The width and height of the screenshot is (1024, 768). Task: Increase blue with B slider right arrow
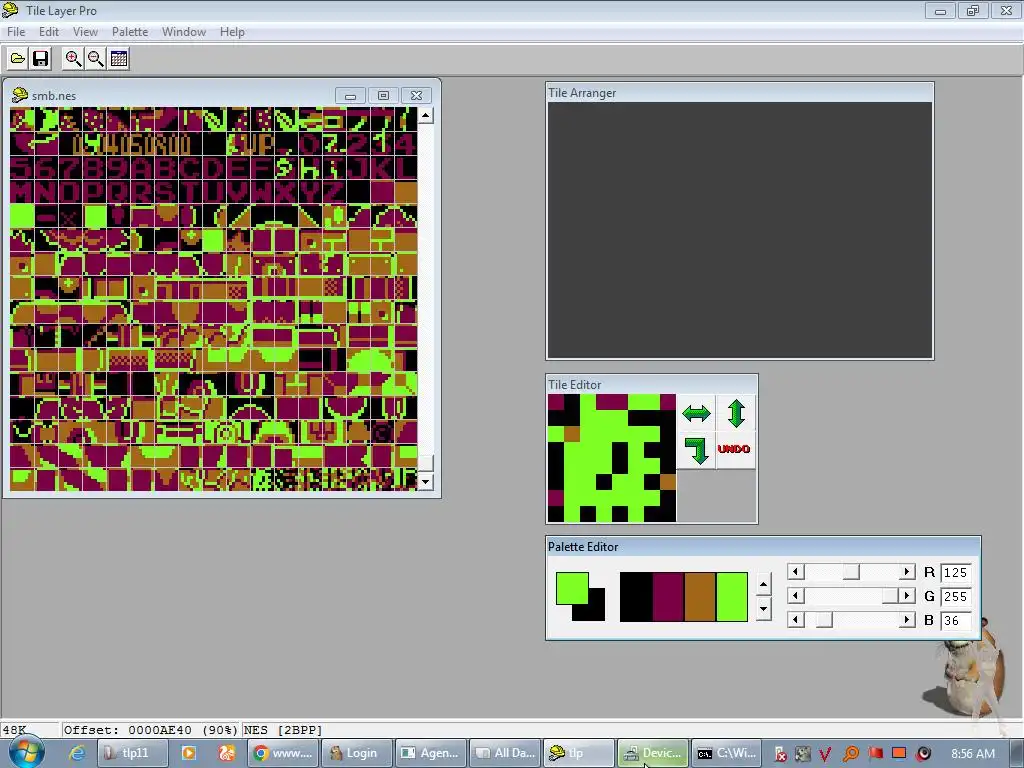[x=906, y=620]
